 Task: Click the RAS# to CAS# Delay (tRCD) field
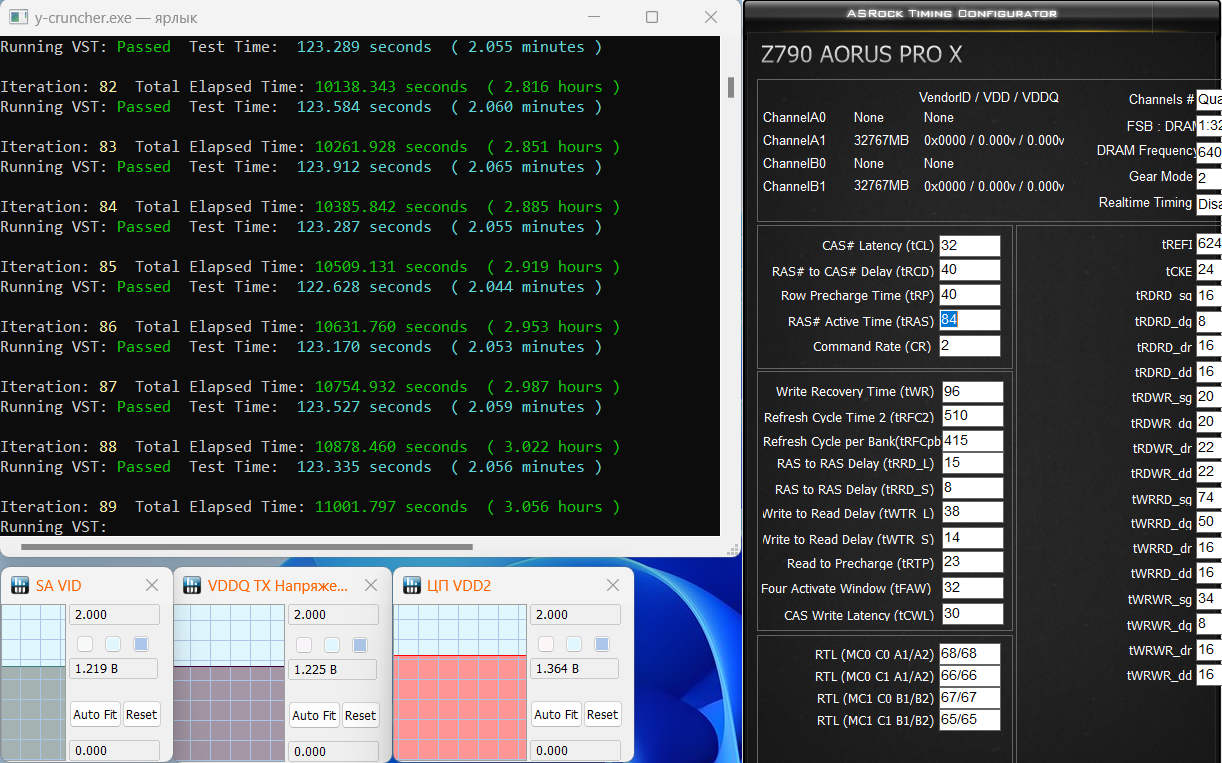pyautogui.click(x=969, y=271)
